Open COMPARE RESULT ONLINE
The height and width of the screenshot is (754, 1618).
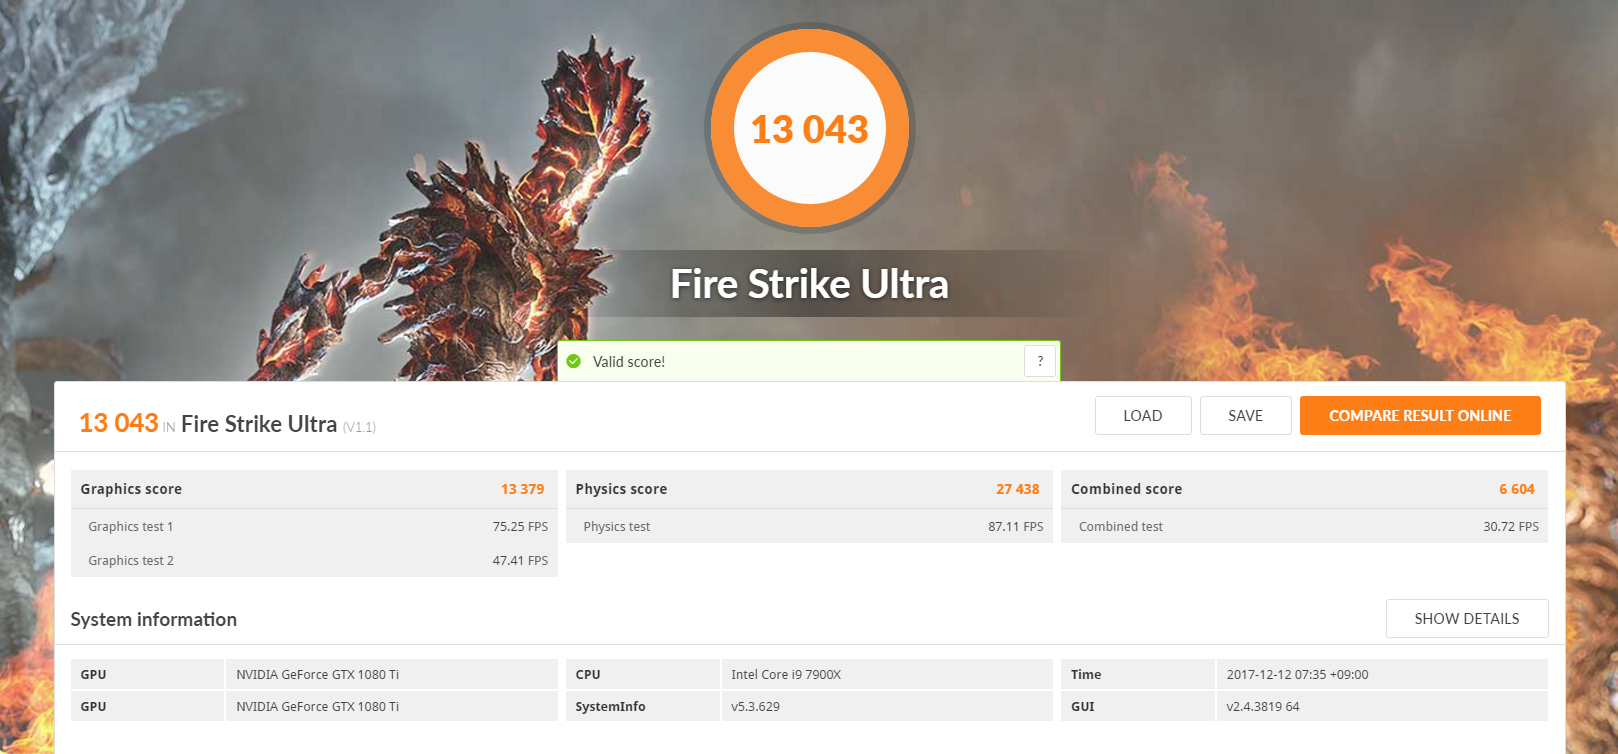(1420, 416)
